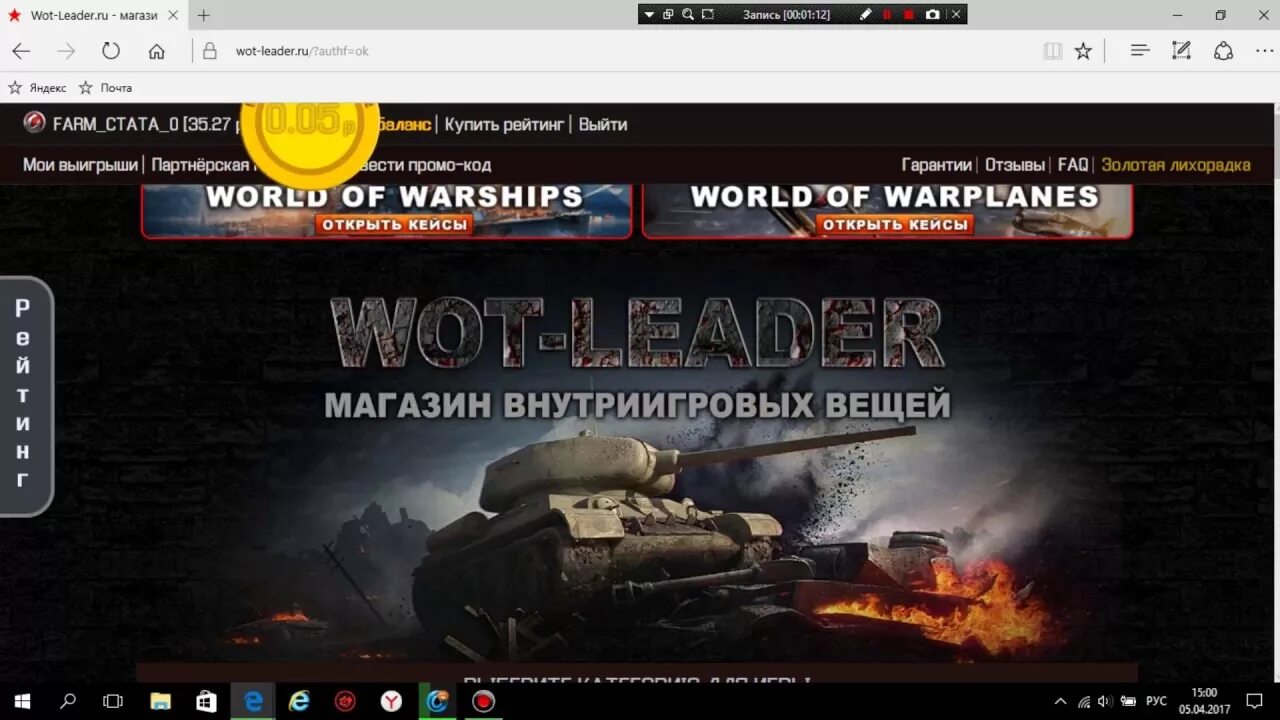Go back with the browser back arrow
The height and width of the screenshot is (720, 1280).
[x=21, y=51]
